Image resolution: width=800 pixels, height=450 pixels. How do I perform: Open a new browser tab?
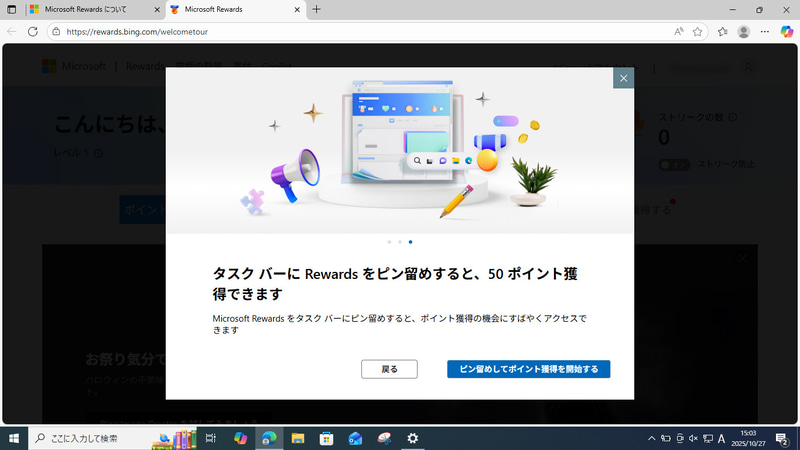coord(316,9)
